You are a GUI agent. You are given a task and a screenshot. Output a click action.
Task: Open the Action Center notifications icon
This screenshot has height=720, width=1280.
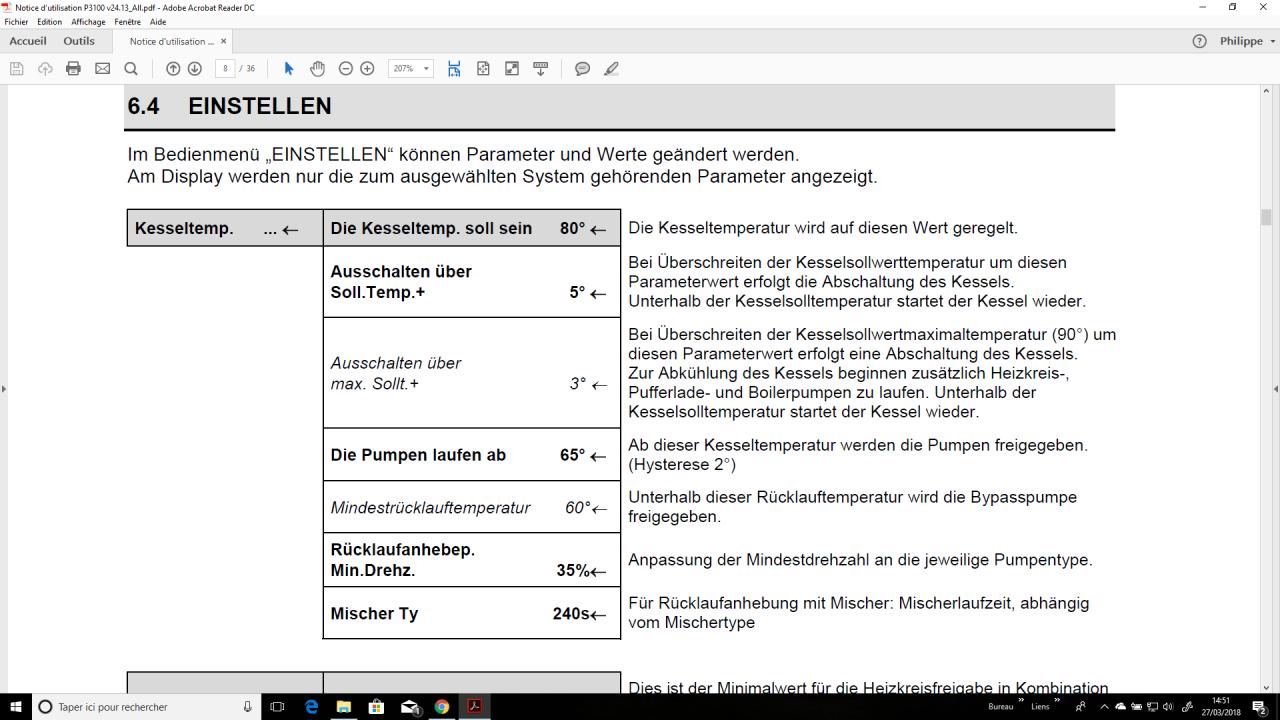(x=1260, y=707)
